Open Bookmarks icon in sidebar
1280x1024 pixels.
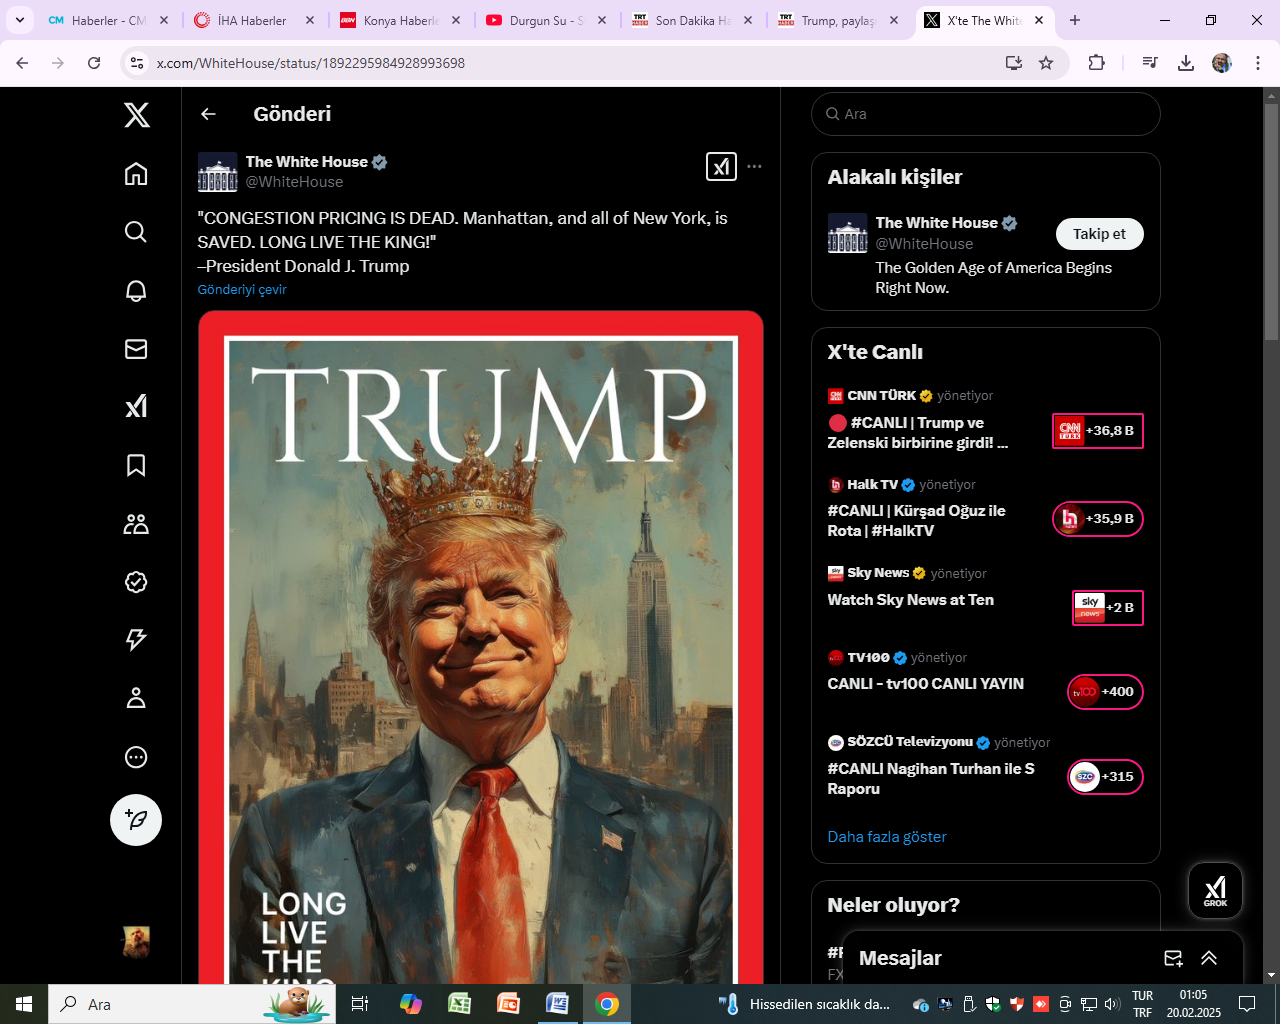136,465
